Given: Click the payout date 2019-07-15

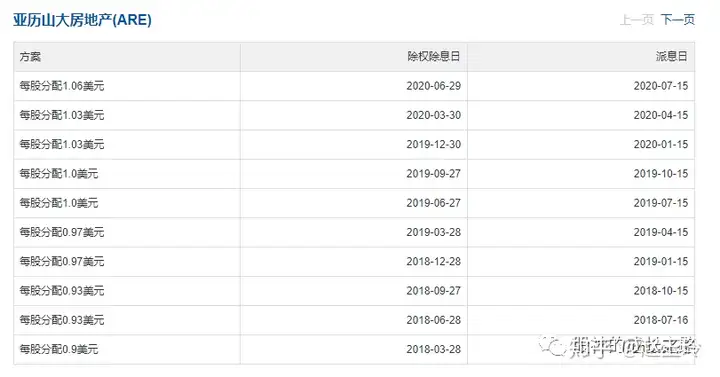Looking at the screenshot, I should pos(661,203).
